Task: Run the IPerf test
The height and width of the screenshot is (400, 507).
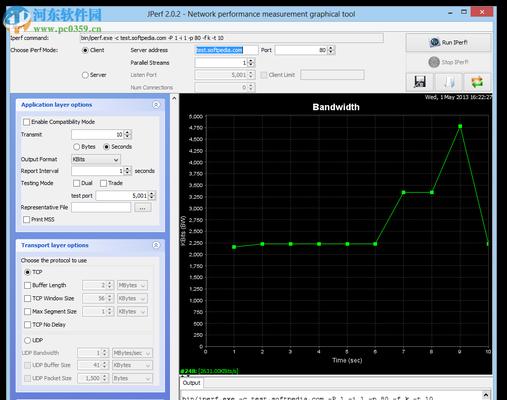Action: [448, 42]
